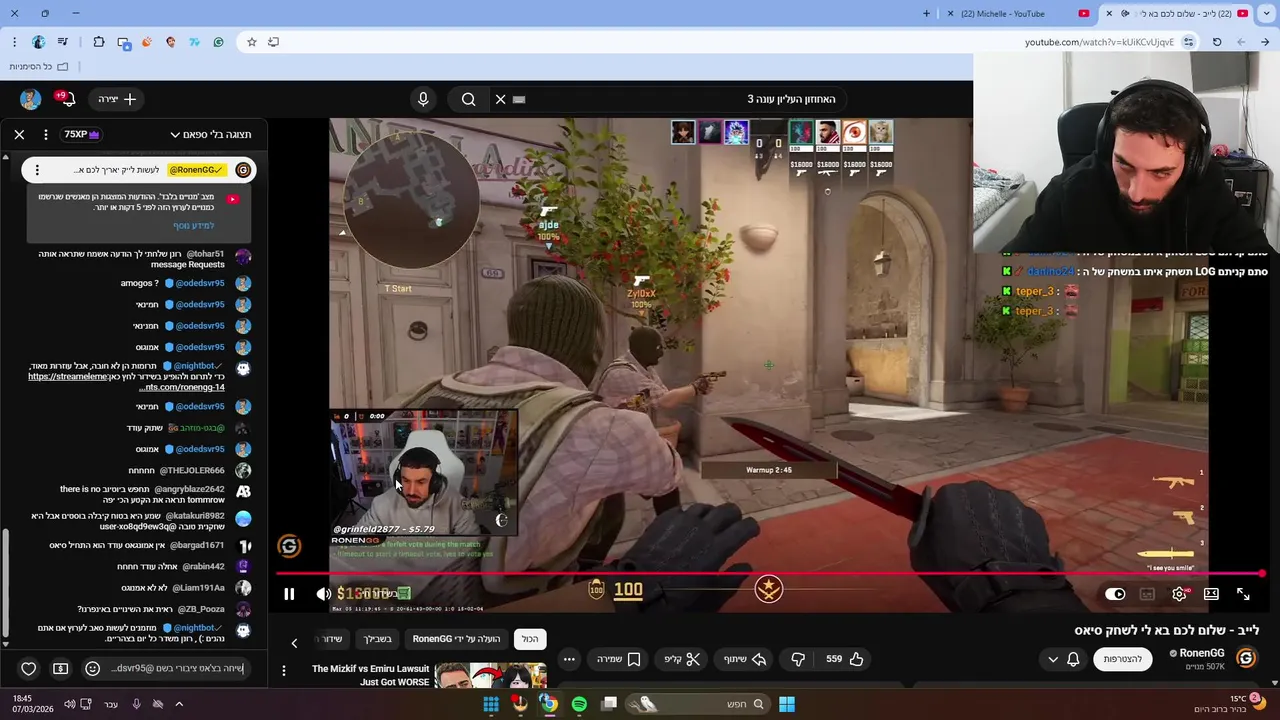Open the tab search dropdown in Chrome

point(1266,14)
